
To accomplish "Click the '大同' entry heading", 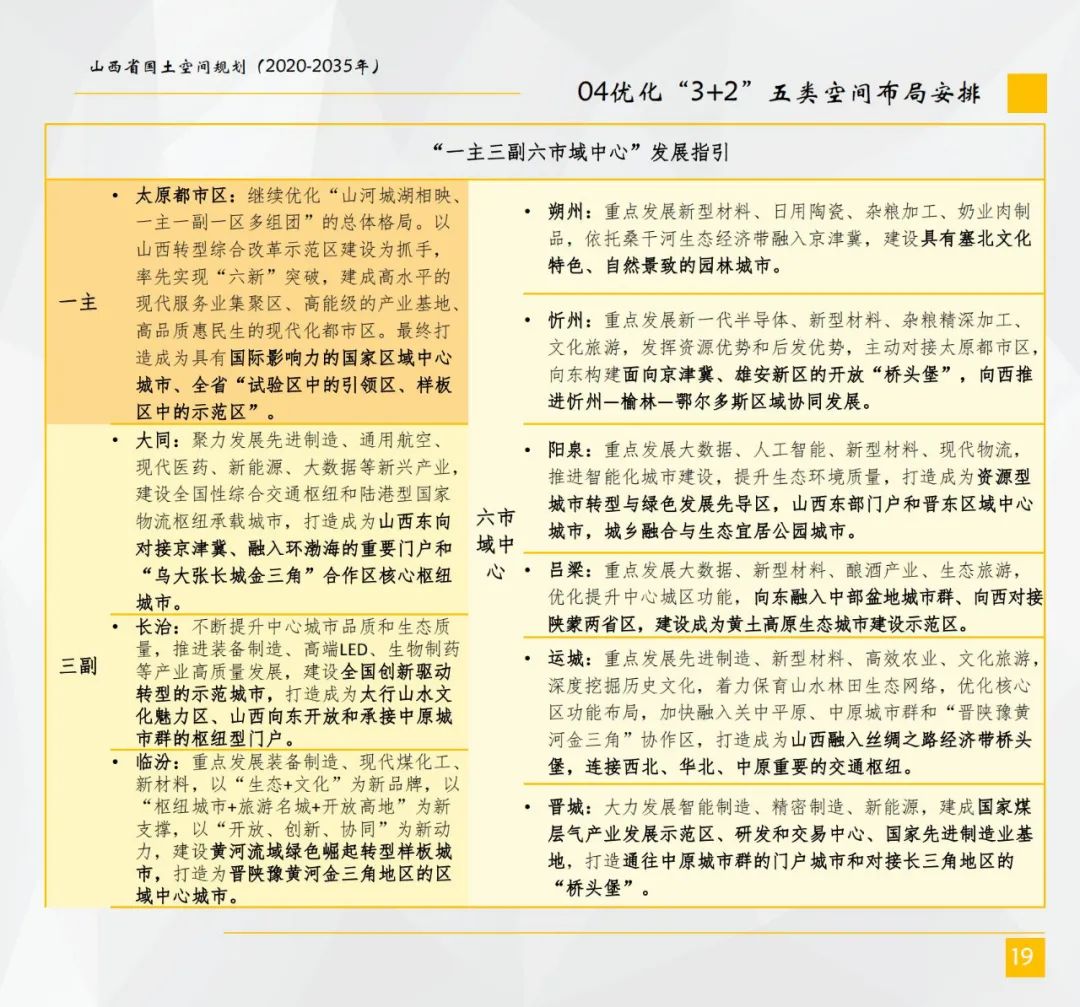I will click(154, 439).
